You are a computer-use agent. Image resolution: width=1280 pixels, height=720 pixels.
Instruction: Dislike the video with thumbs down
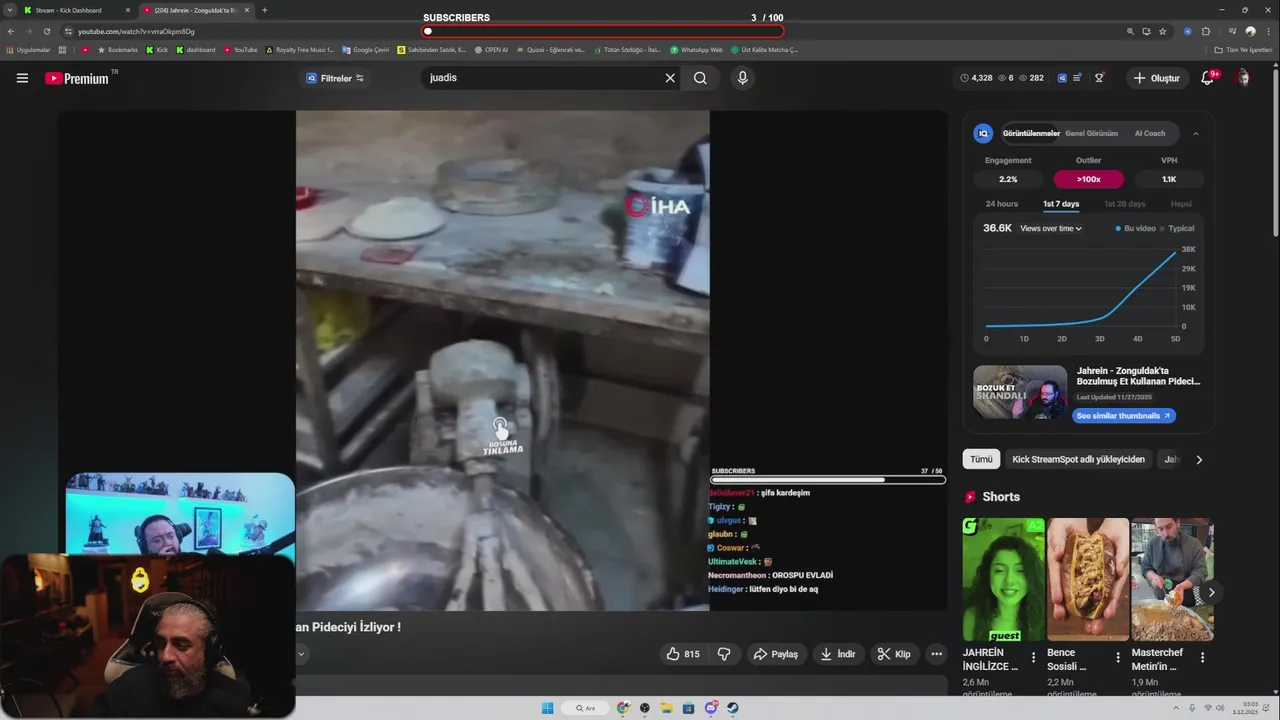[724, 654]
